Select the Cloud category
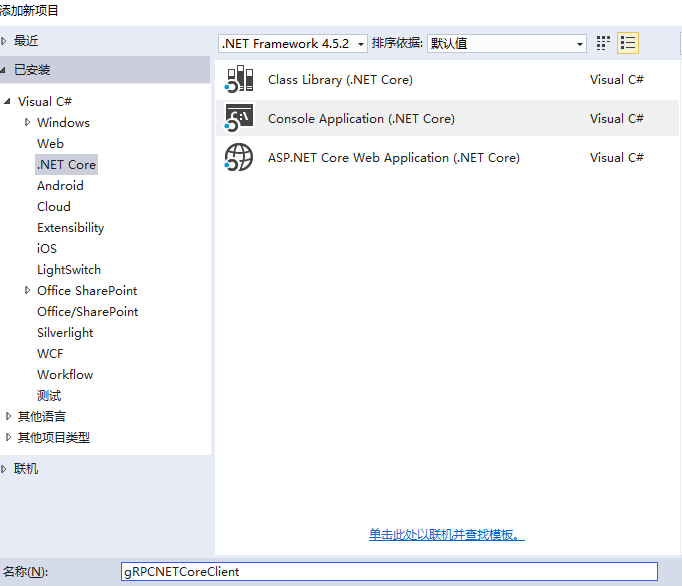Screen dimensions: 682x586 (53, 207)
